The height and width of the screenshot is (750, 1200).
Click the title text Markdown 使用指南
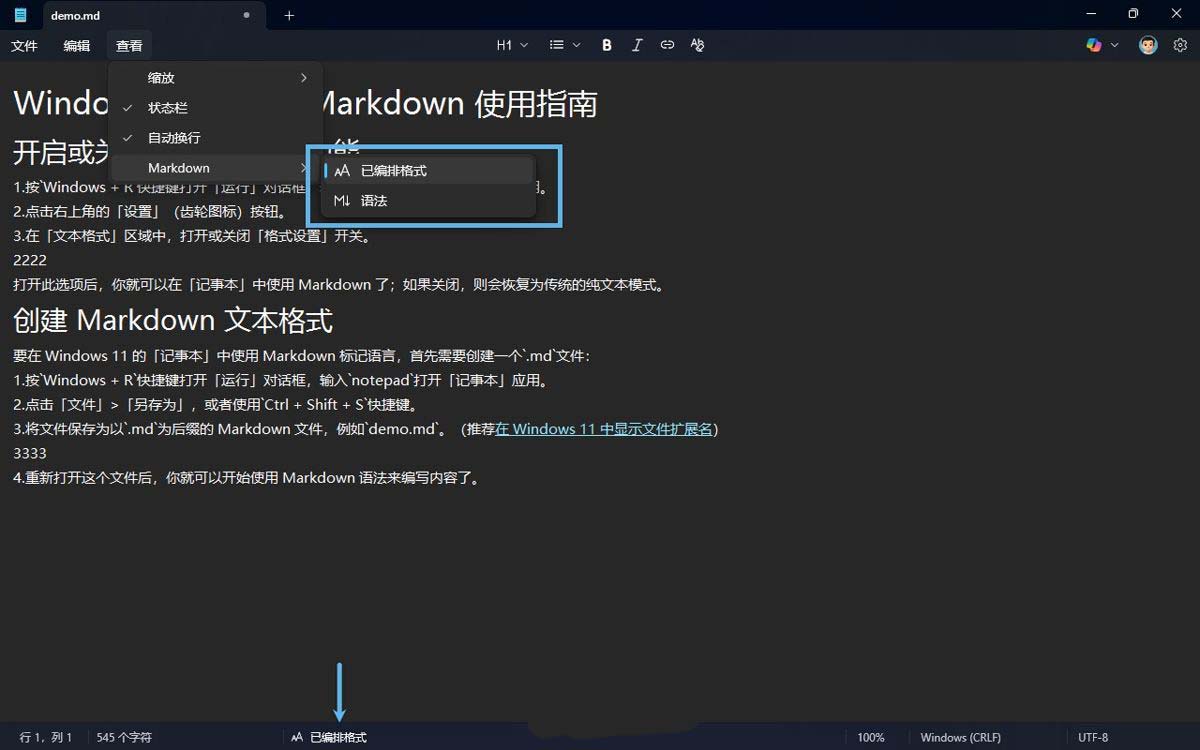457,103
